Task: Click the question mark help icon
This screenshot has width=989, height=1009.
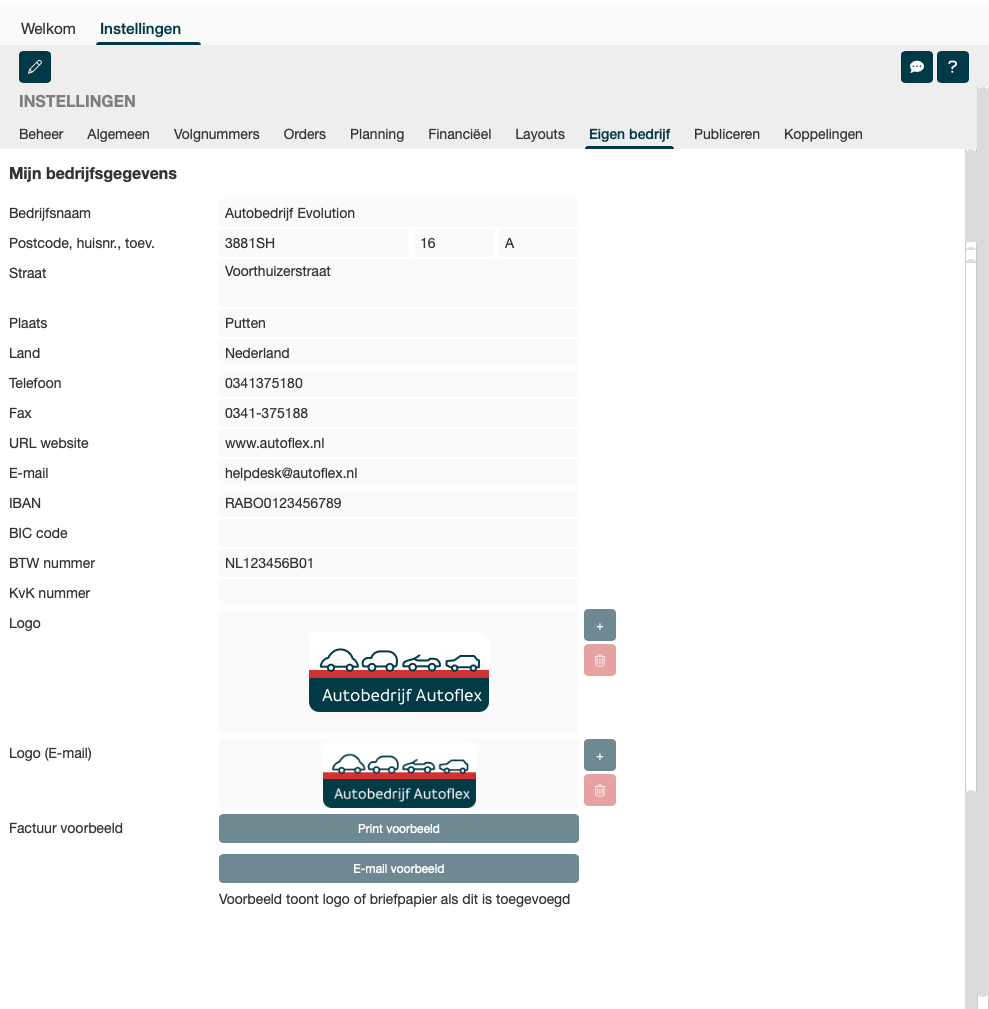Action: 952,67
